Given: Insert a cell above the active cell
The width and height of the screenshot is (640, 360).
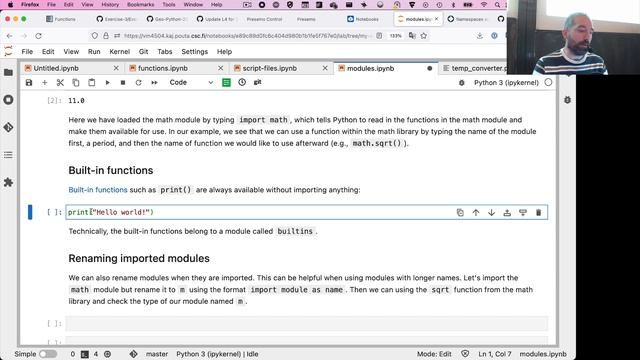Looking at the screenshot, I should click(x=507, y=212).
